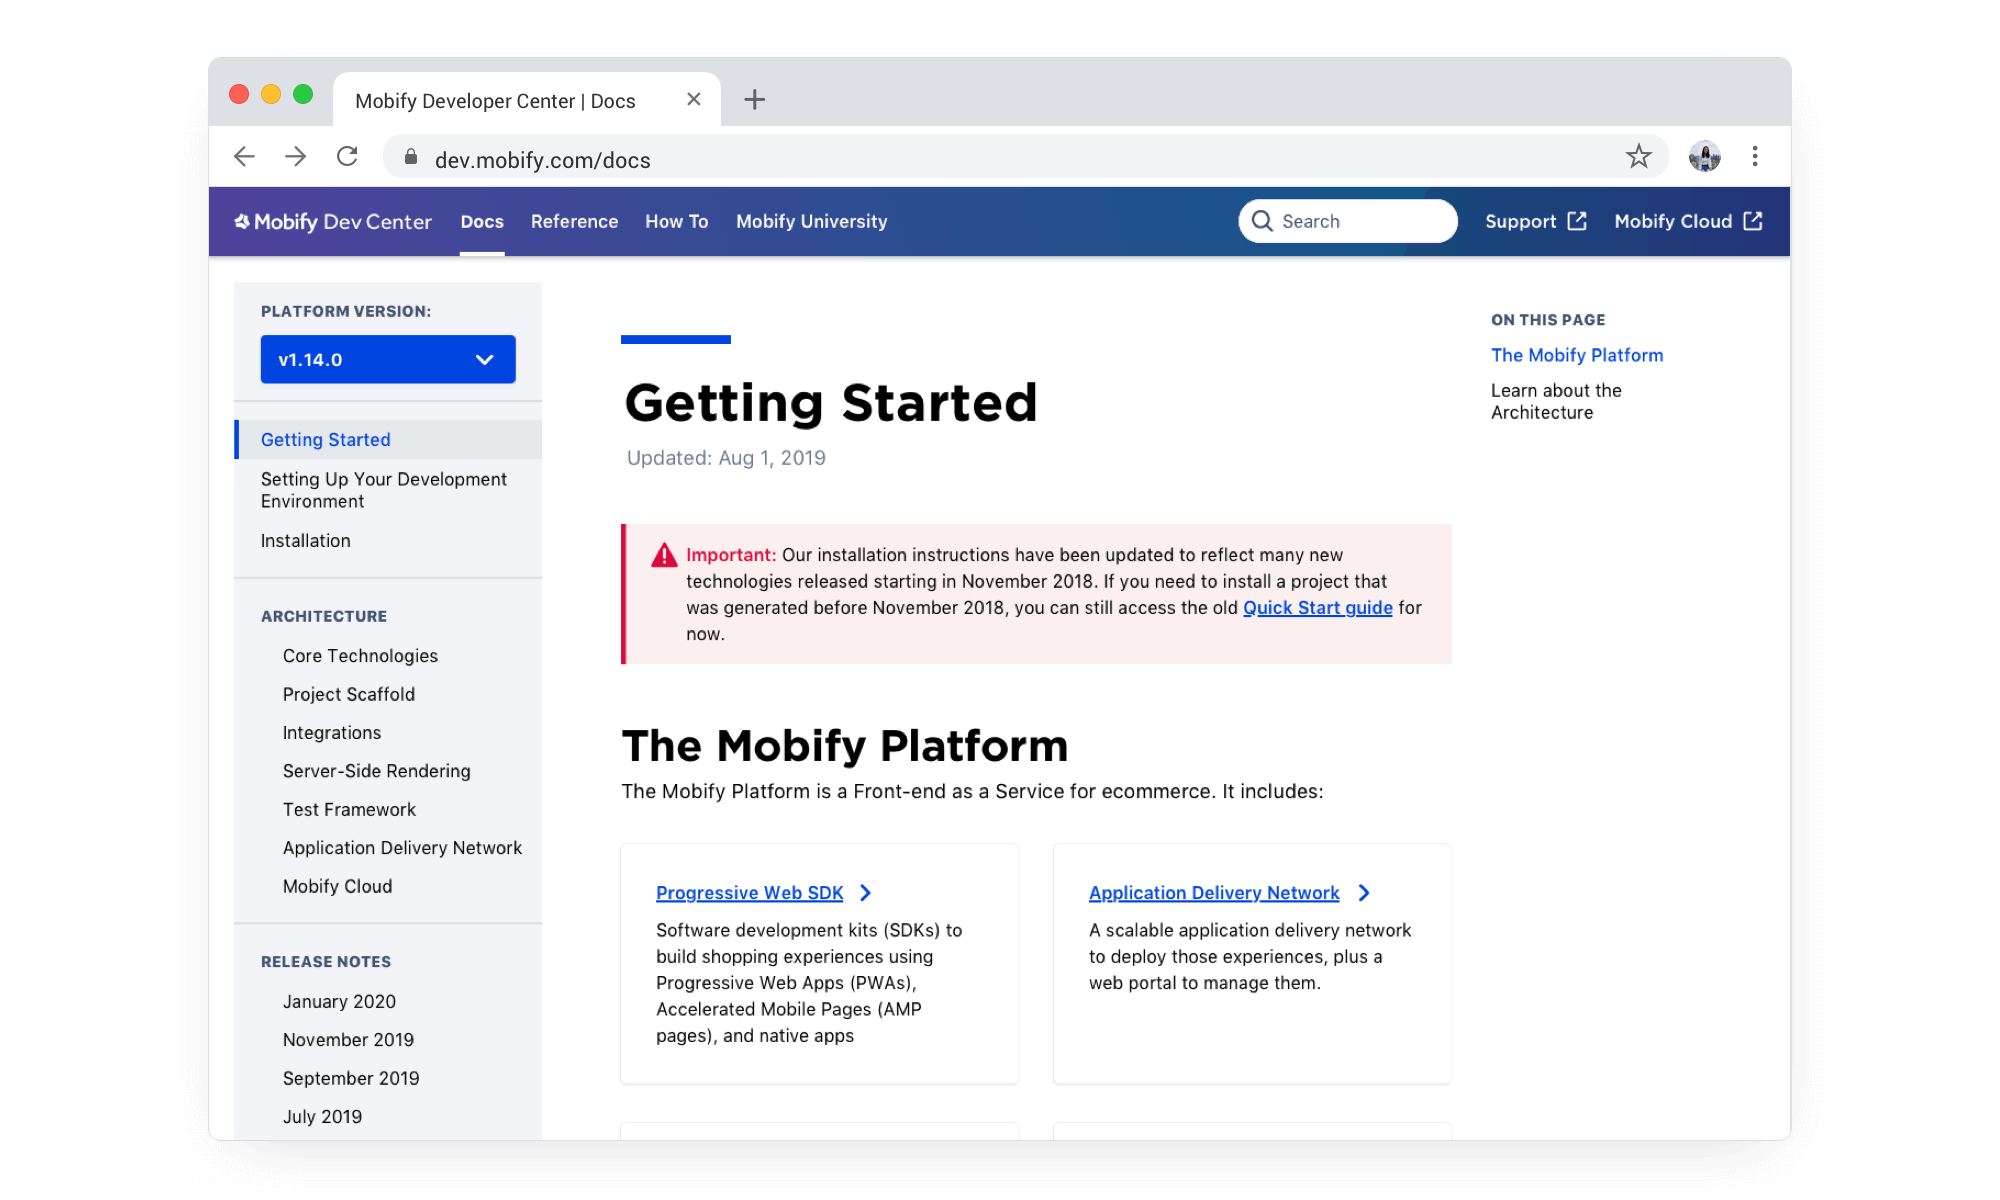Click the bookmark/star icon in browser toolbar

tap(1640, 156)
